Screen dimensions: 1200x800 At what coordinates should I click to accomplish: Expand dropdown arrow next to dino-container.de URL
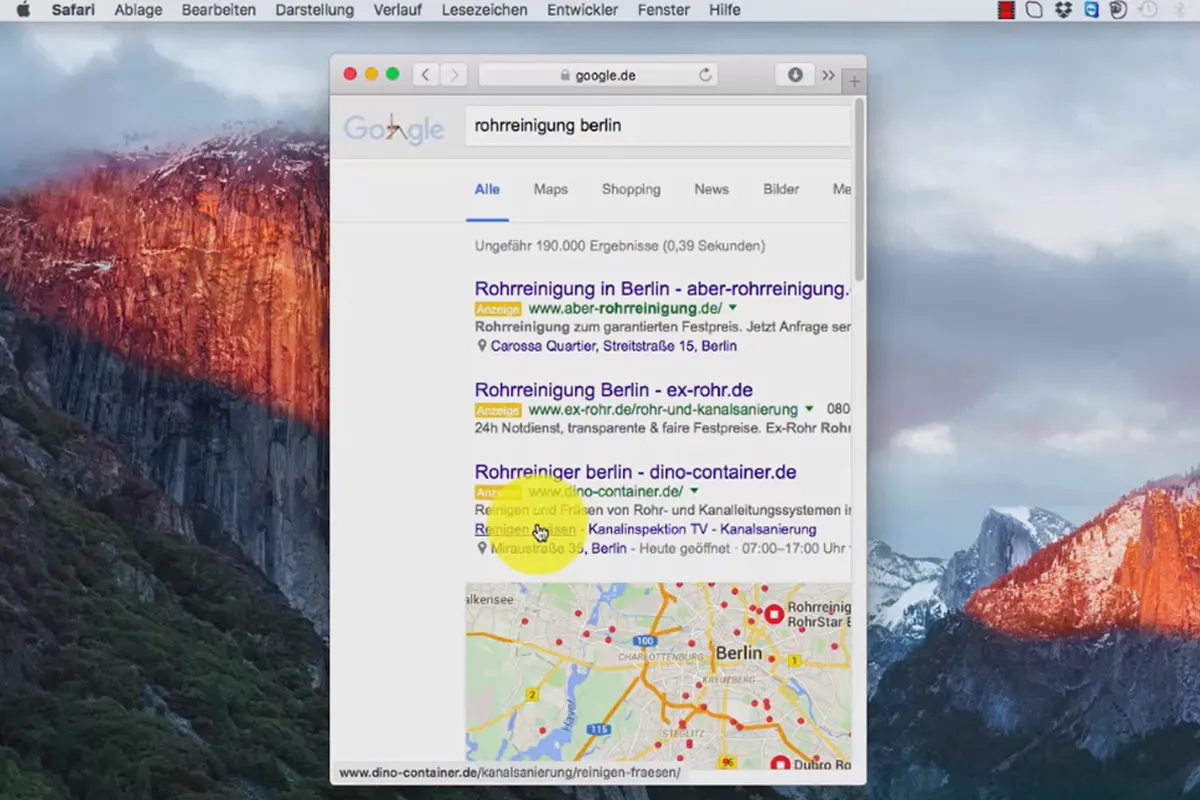point(694,491)
